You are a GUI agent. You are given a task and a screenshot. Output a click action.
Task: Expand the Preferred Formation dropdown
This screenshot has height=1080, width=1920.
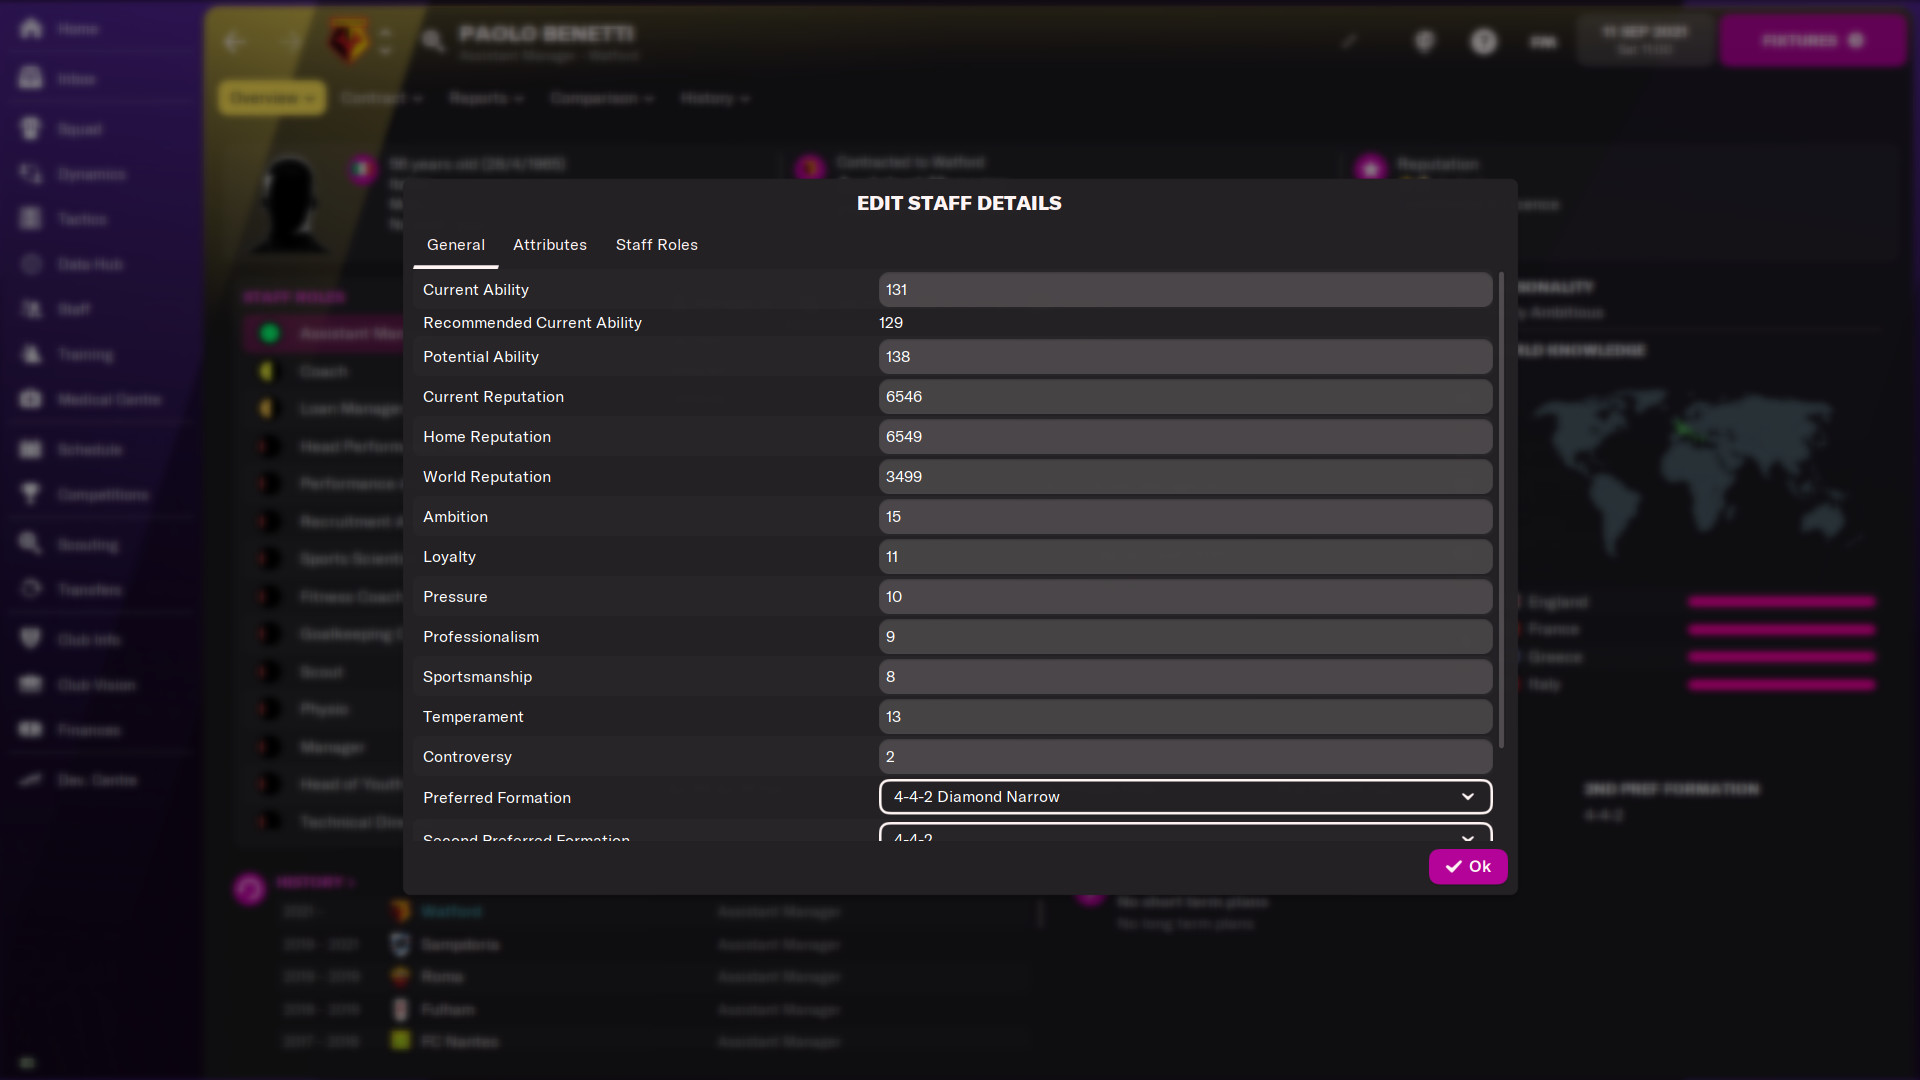[1468, 796]
